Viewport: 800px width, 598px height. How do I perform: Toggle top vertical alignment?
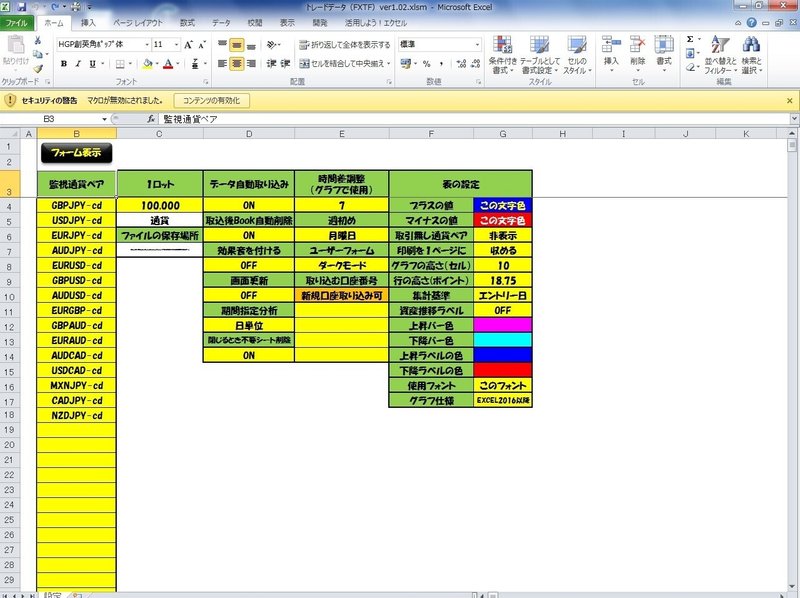(222, 45)
